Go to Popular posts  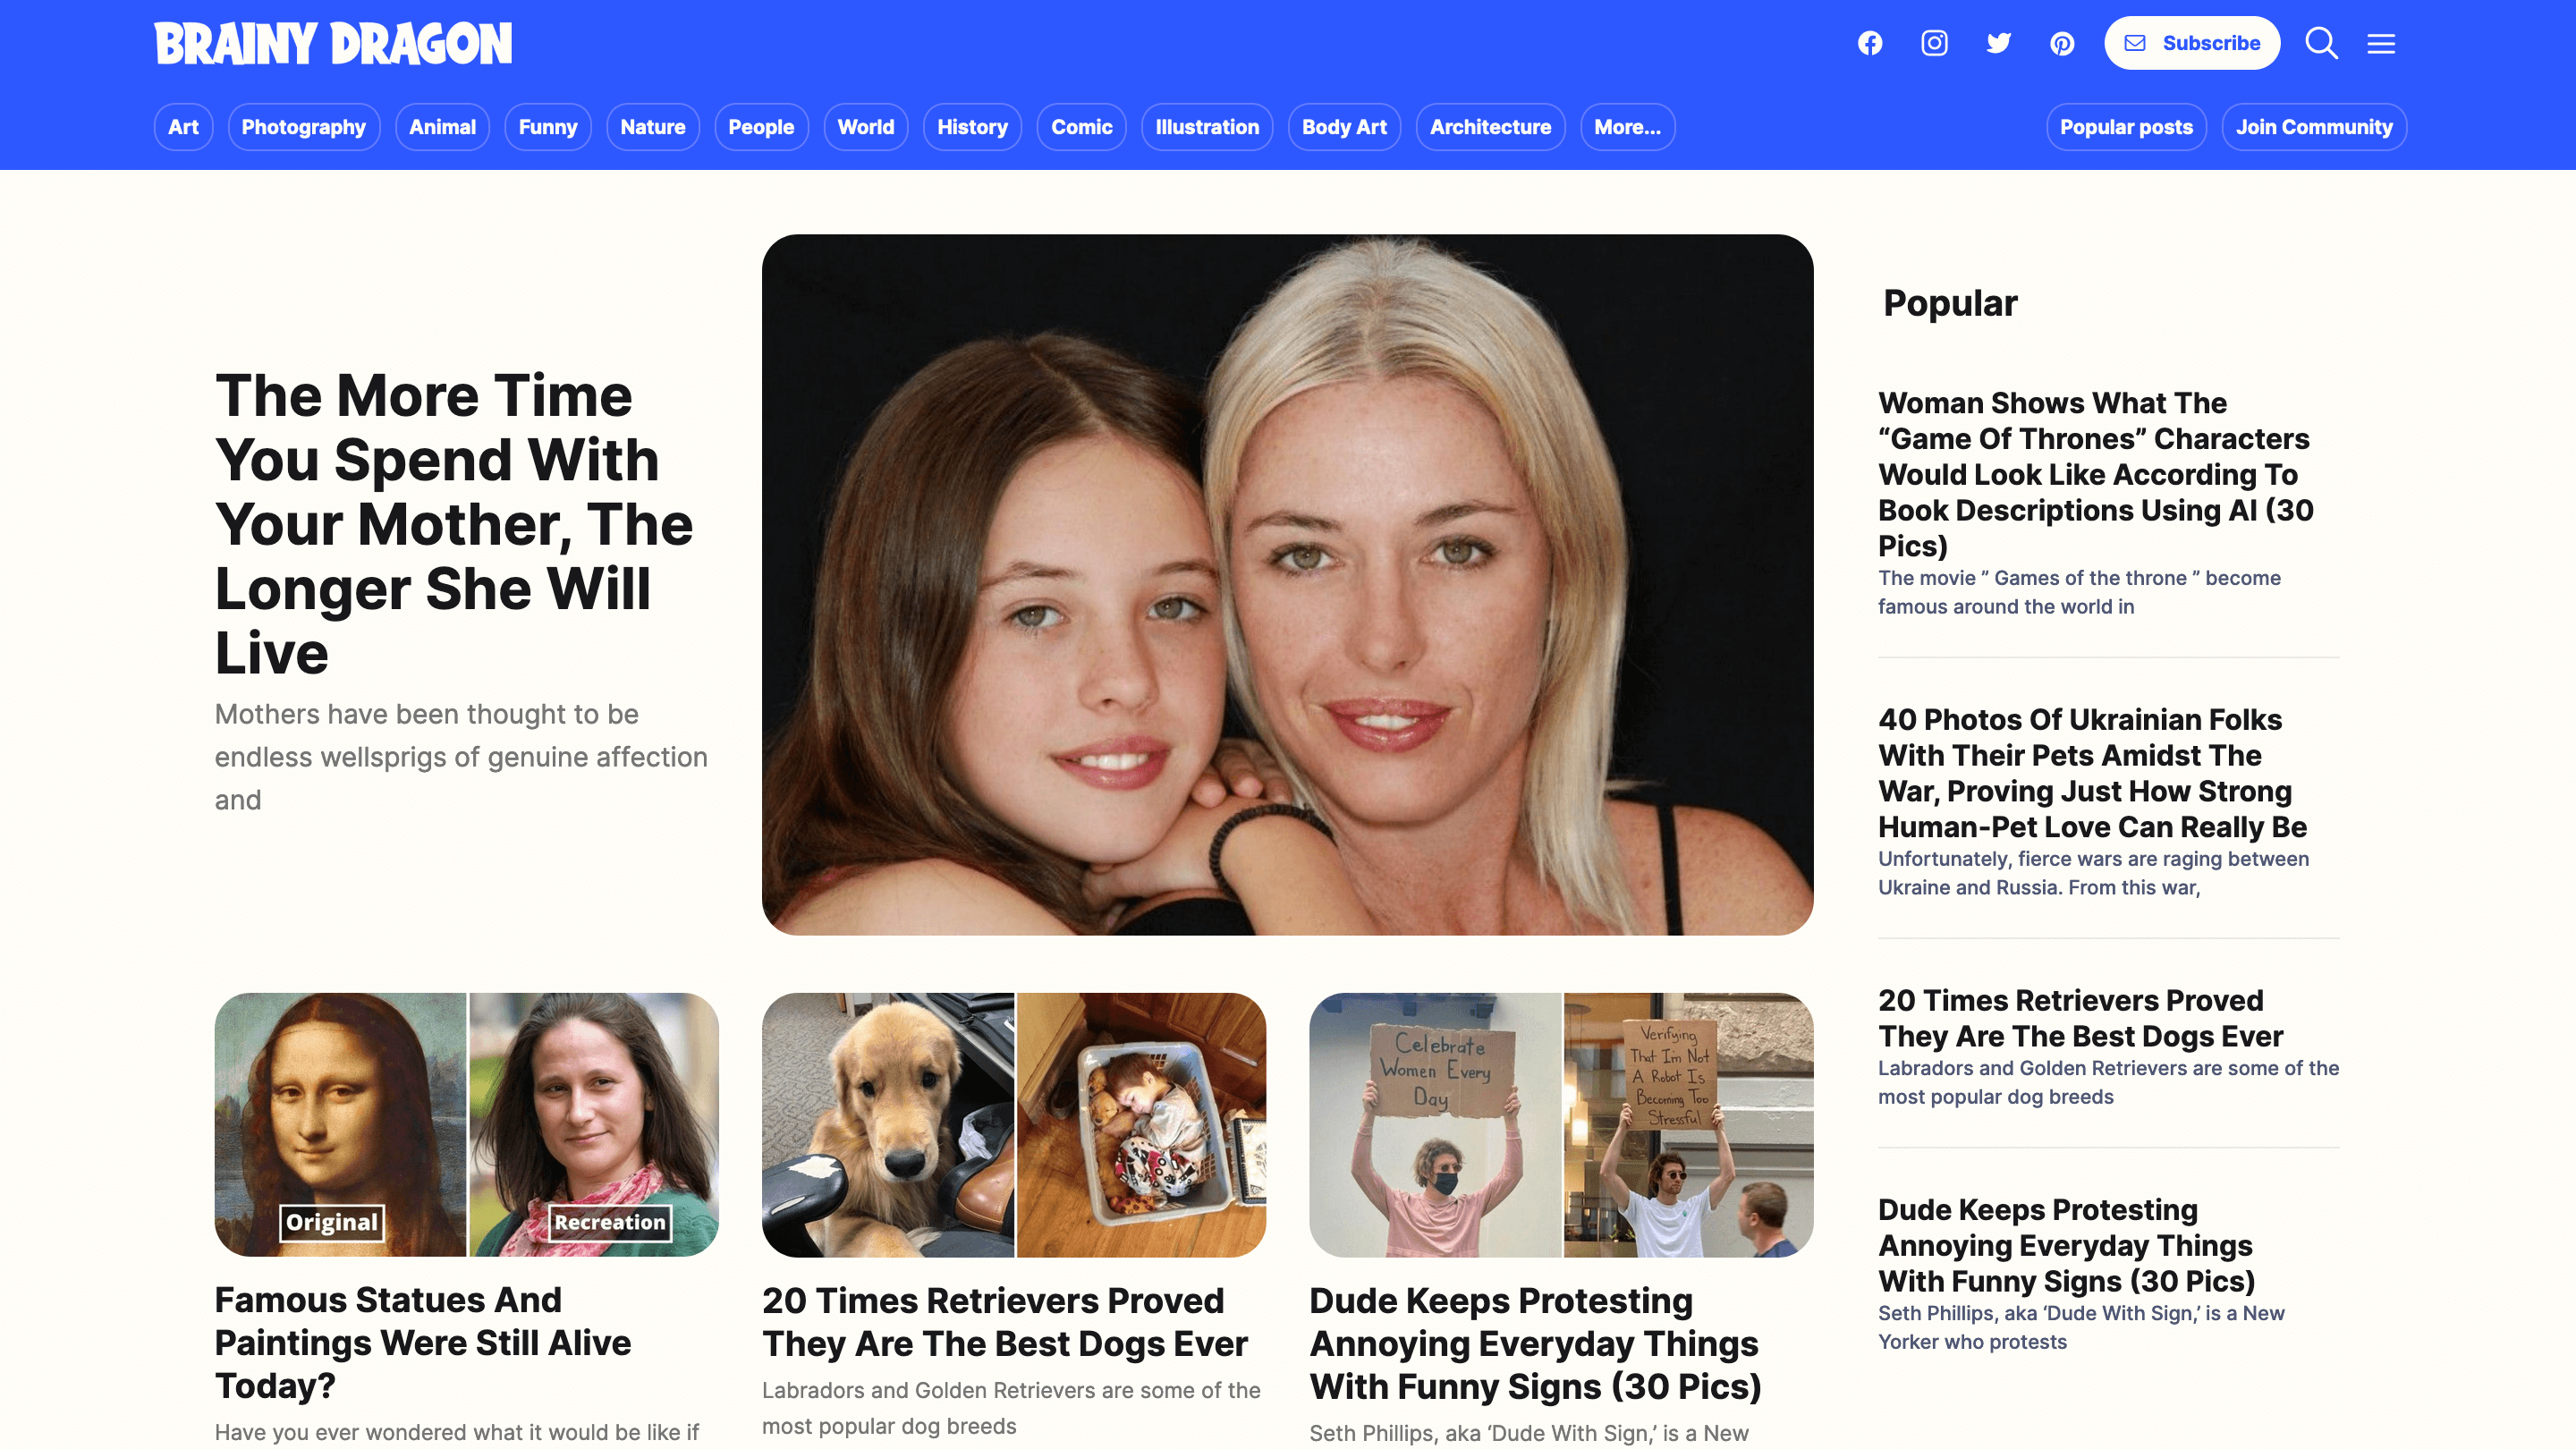point(2126,127)
